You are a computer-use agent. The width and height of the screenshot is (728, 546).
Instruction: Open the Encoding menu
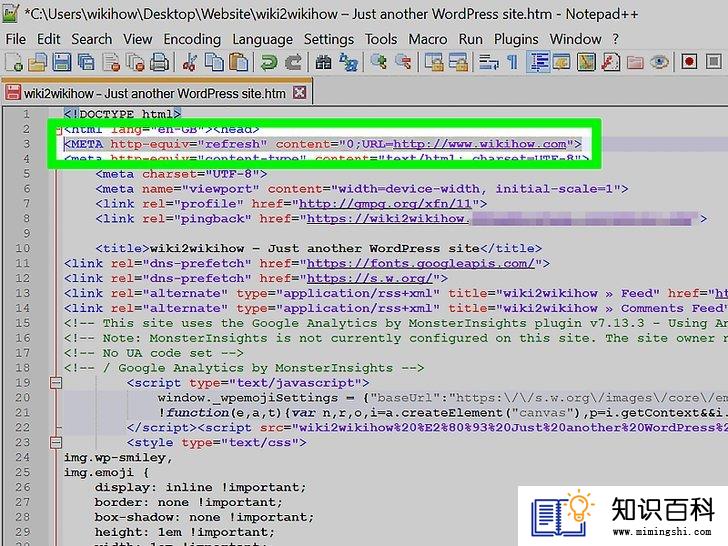tap(192, 39)
